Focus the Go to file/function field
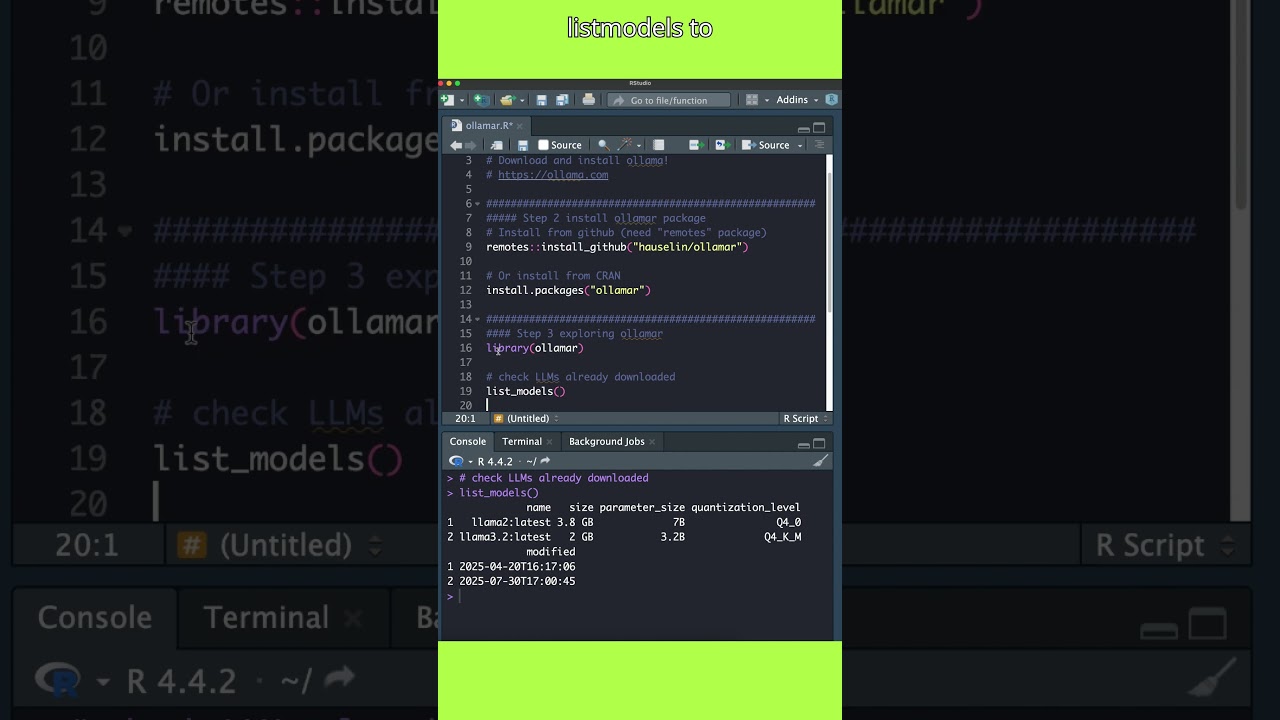1280x720 pixels. [669, 100]
